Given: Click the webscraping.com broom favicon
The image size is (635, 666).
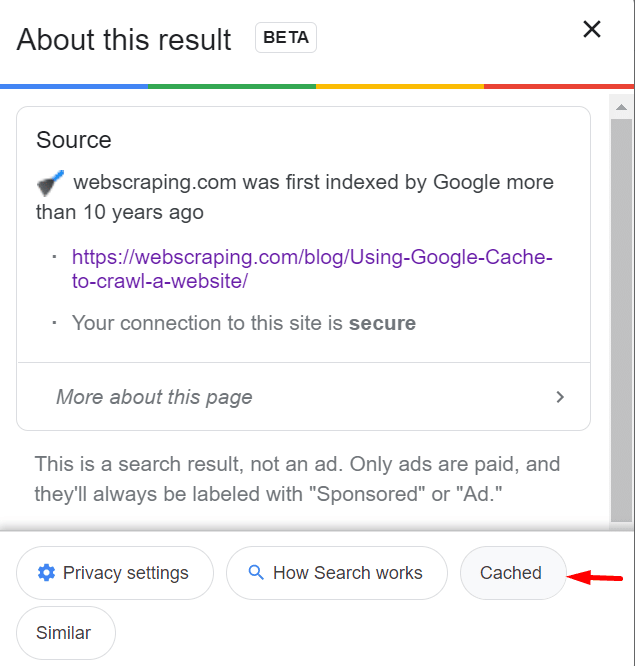Looking at the screenshot, I should [x=50, y=183].
